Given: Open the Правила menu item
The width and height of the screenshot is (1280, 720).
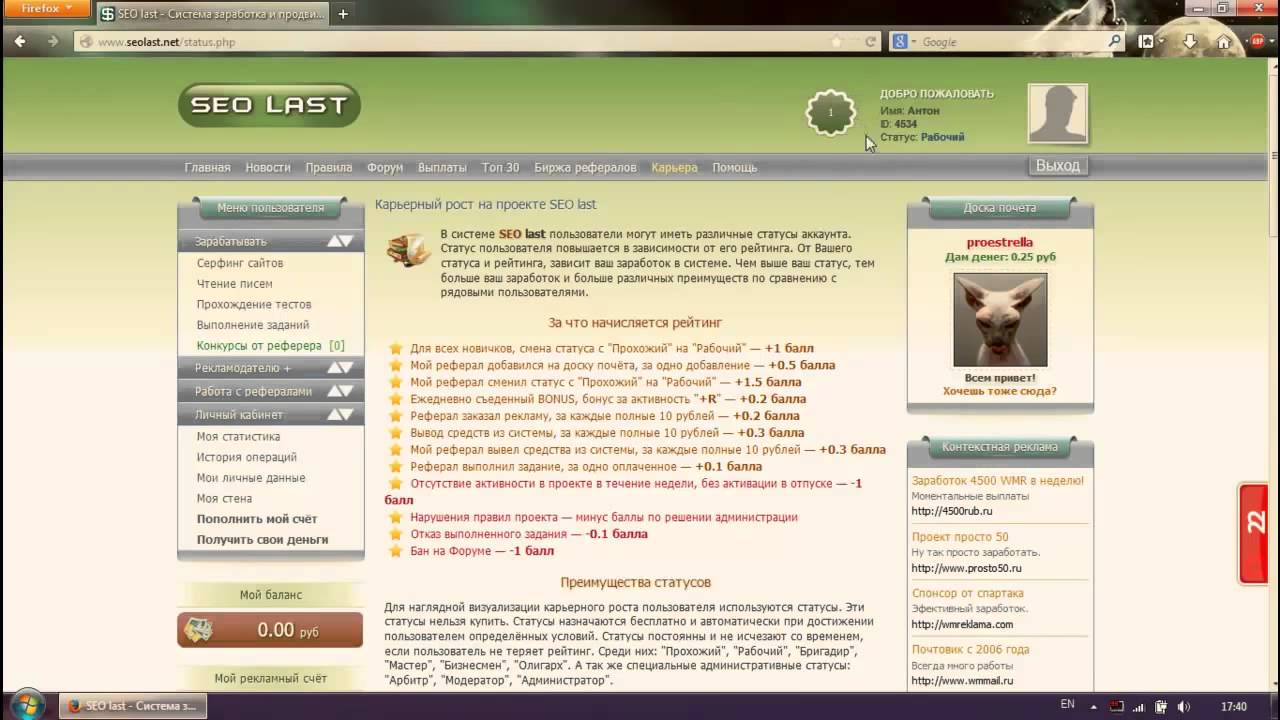Looking at the screenshot, I should coord(329,167).
